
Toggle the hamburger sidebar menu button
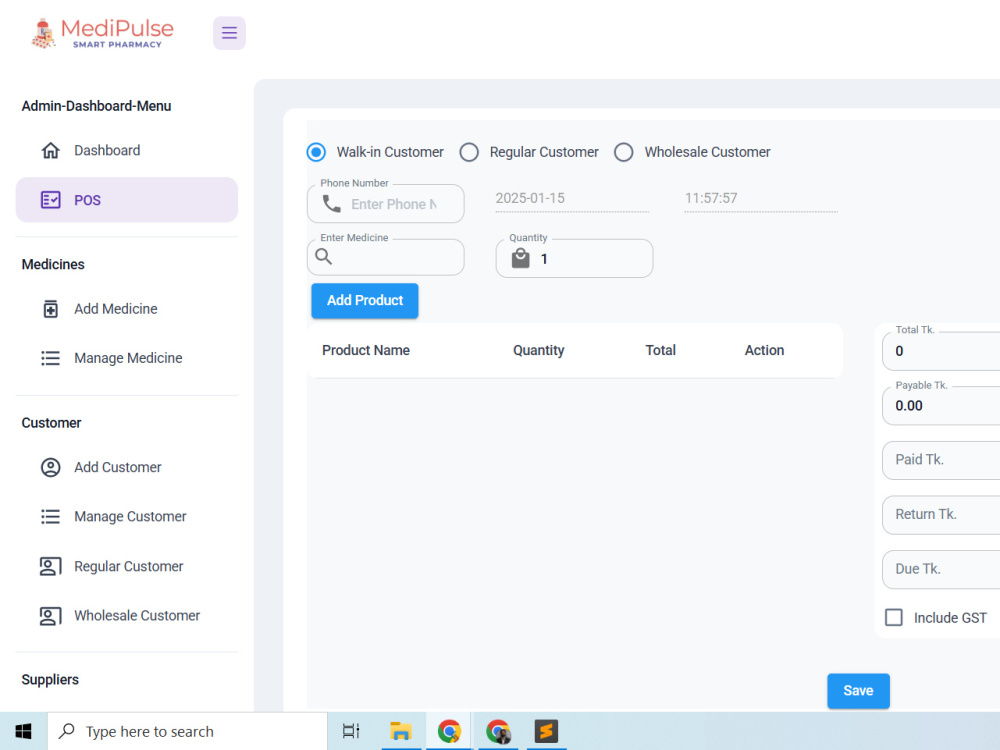click(x=229, y=33)
